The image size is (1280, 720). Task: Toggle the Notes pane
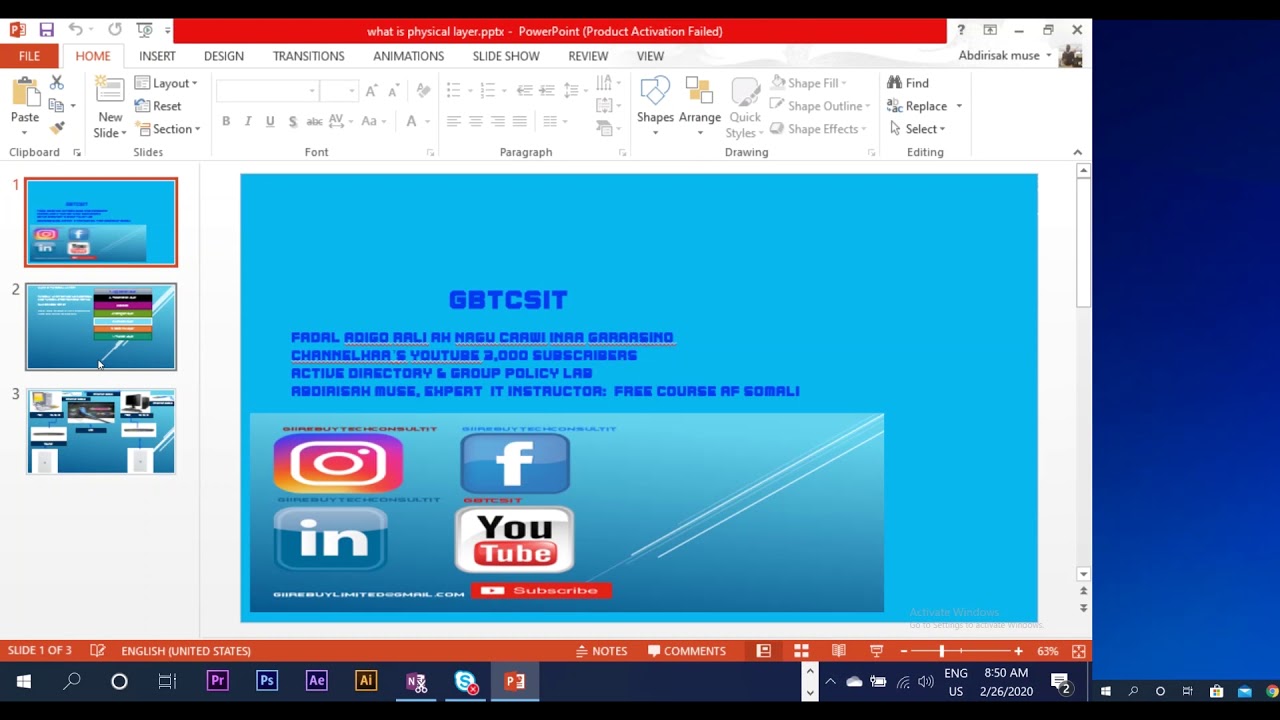click(601, 651)
